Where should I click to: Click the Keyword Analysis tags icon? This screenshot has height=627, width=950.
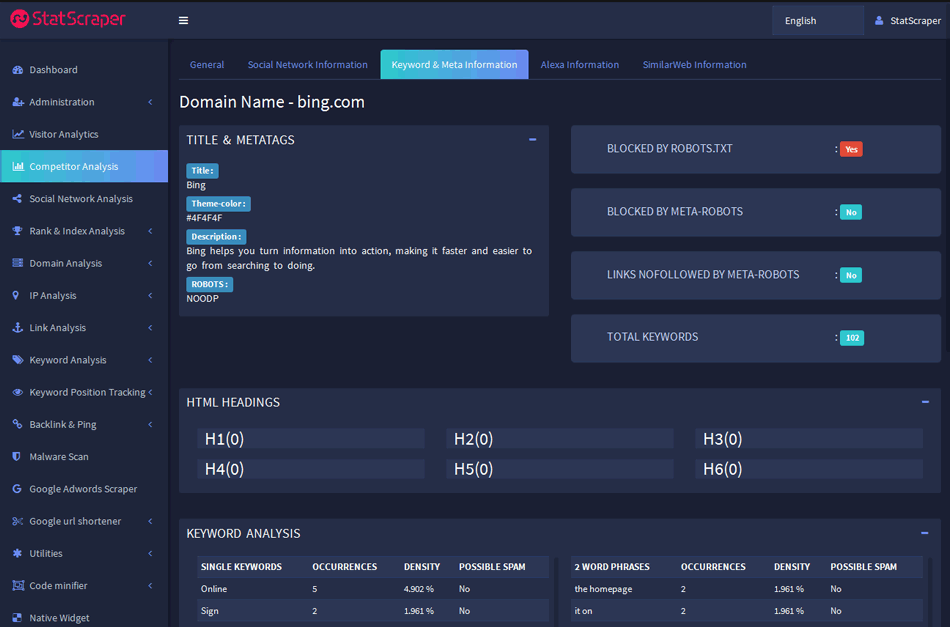[18, 359]
